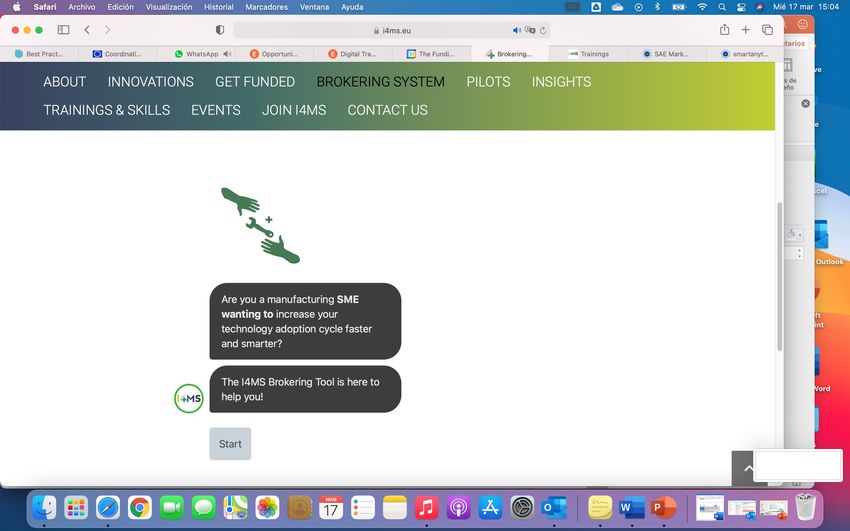850x531 pixels.
Task: Toggle the Safari sidebar button
Action: [x=63, y=30]
